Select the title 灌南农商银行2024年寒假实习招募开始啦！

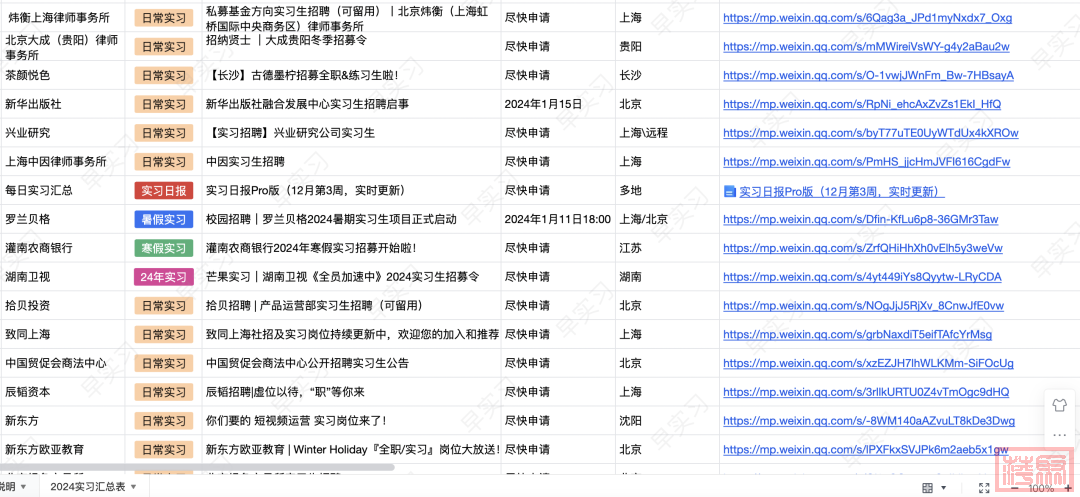point(311,248)
